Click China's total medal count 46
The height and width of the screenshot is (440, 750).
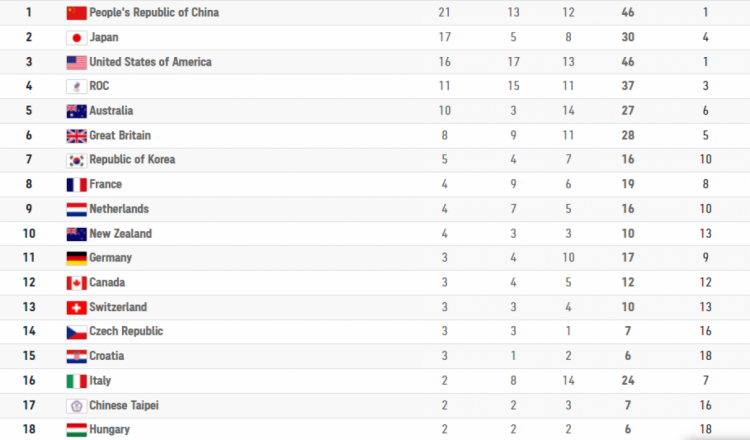point(628,12)
